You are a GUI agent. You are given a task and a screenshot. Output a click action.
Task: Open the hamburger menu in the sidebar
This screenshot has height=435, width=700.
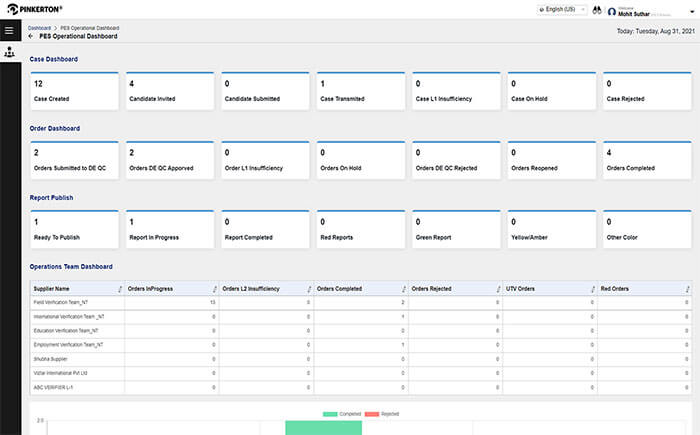click(9, 30)
